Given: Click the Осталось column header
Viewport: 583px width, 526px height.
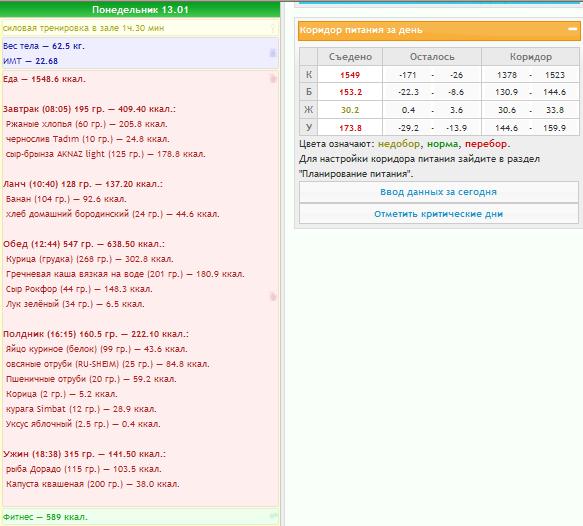Looking at the screenshot, I should tap(432, 57).
